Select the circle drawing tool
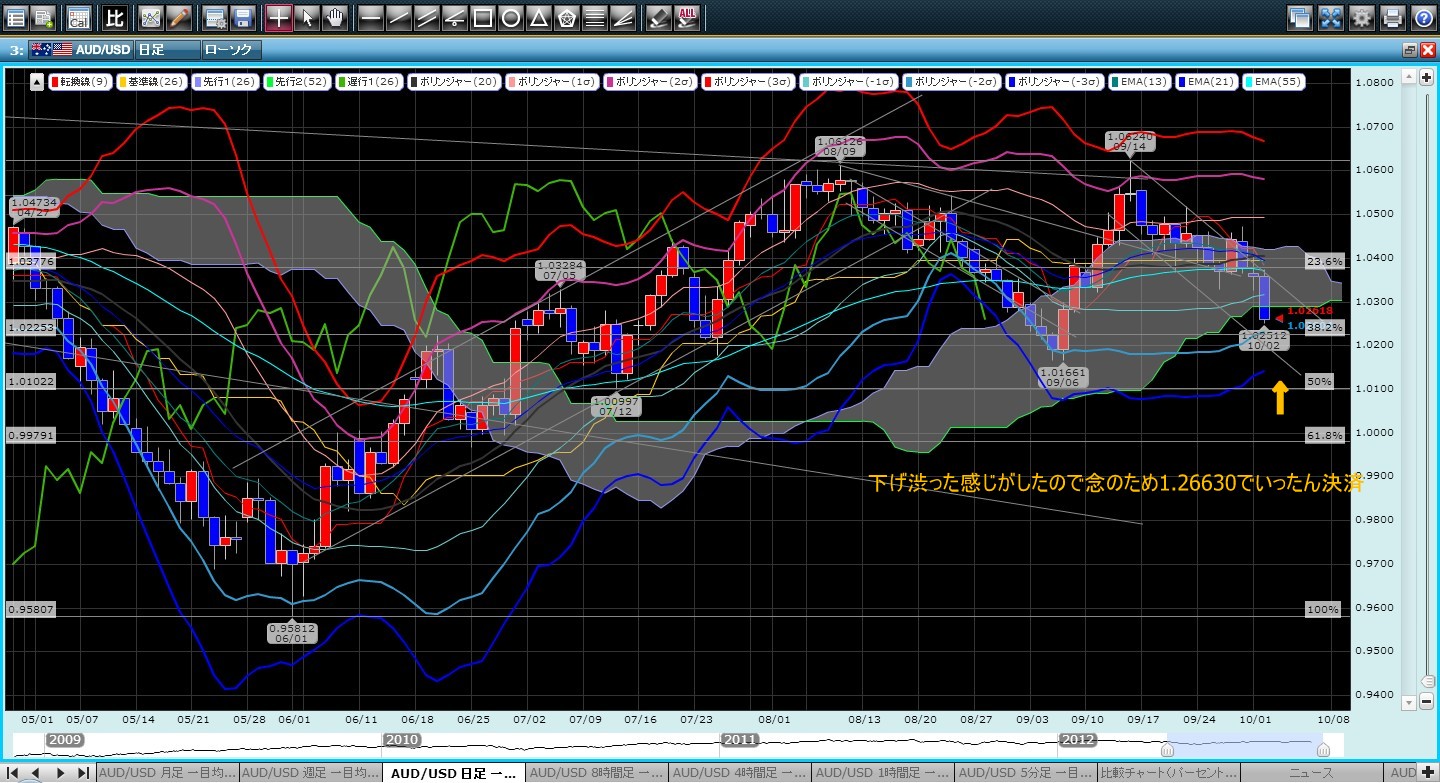Screen dimensions: 1440x783 coord(510,17)
